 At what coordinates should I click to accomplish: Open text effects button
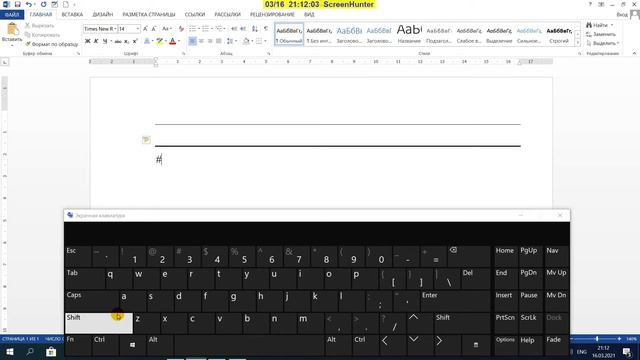tap(147, 41)
